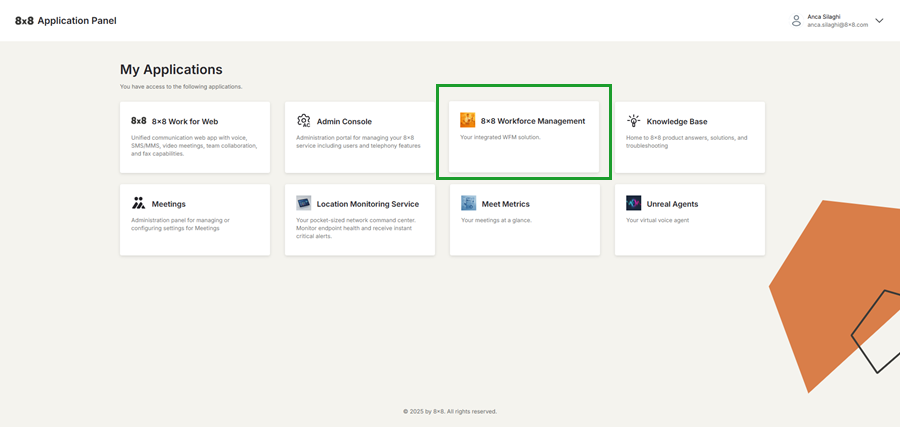900x427 pixels.
Task: Click the Meet Metrics icon
Action: [x=467, y=203]
